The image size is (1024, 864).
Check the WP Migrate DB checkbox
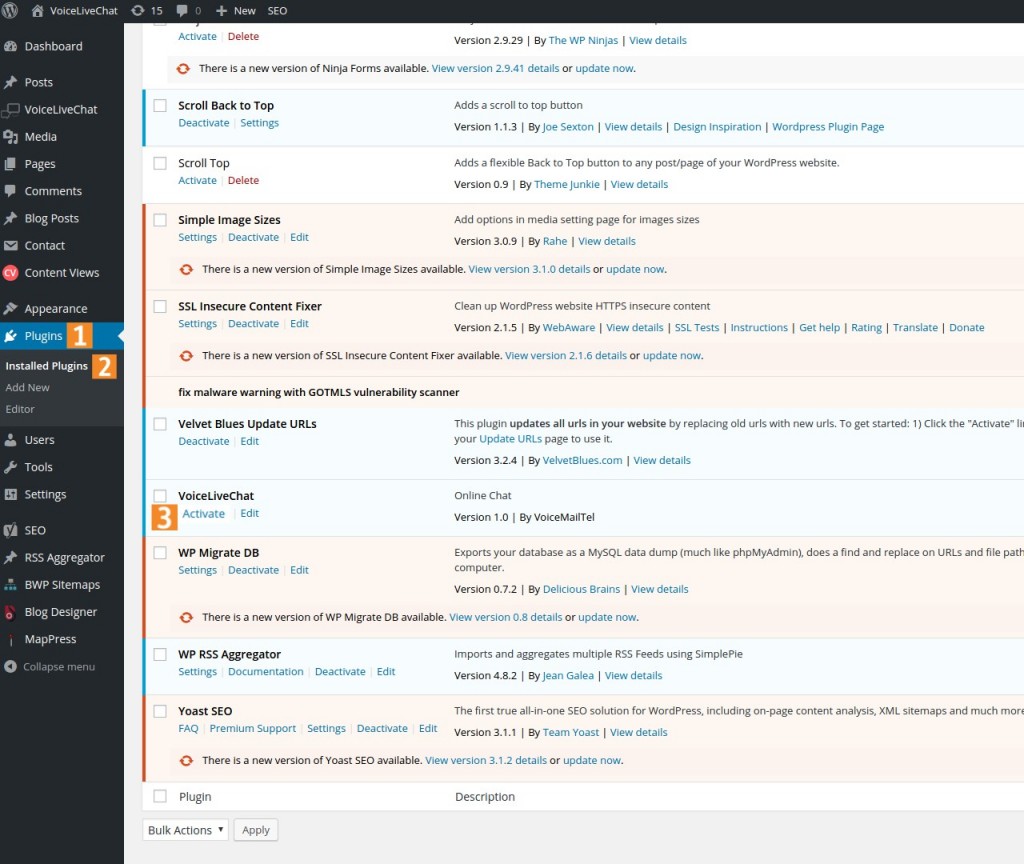click(160, 552)
